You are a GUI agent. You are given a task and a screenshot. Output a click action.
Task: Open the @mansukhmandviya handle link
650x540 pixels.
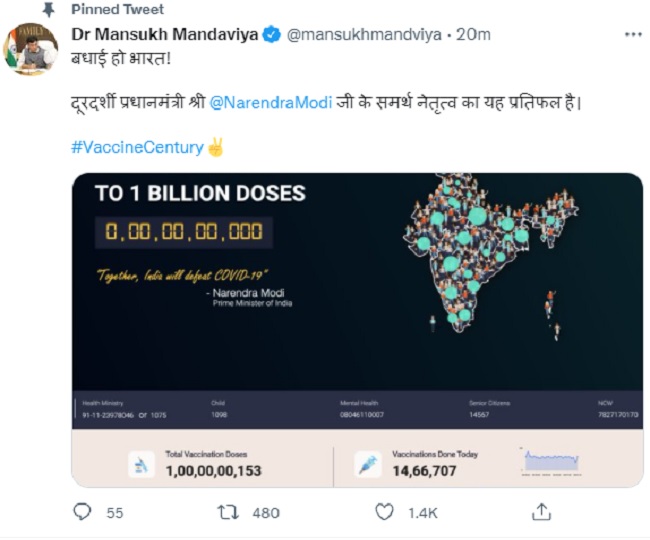pyautogui.click(x=364, y=34)
